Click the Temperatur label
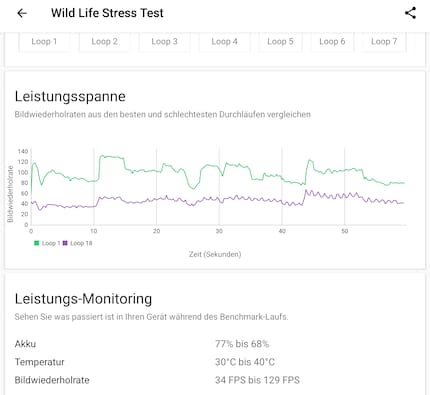This screenshot has height=395, width=430. [39, 362]
